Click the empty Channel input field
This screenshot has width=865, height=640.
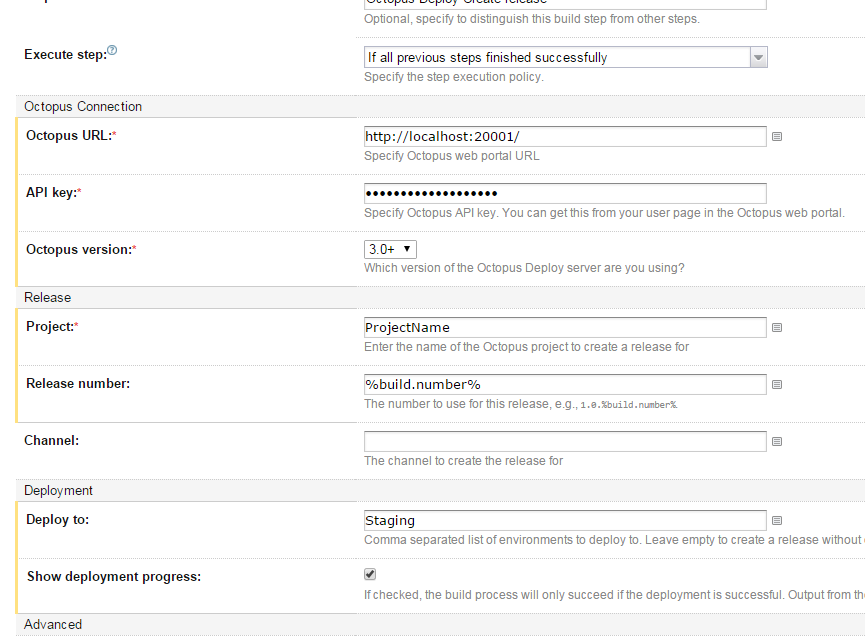565,441
